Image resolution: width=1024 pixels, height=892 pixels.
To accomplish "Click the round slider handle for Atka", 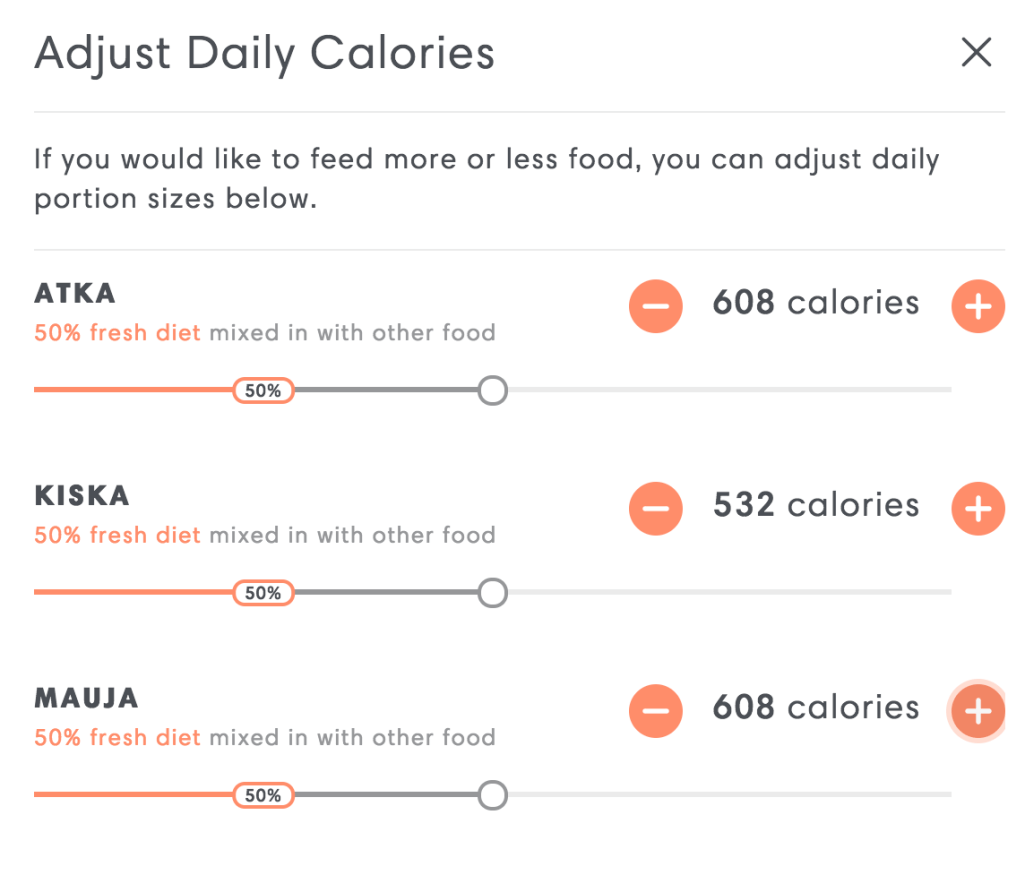I will click(x=492, y=390).
